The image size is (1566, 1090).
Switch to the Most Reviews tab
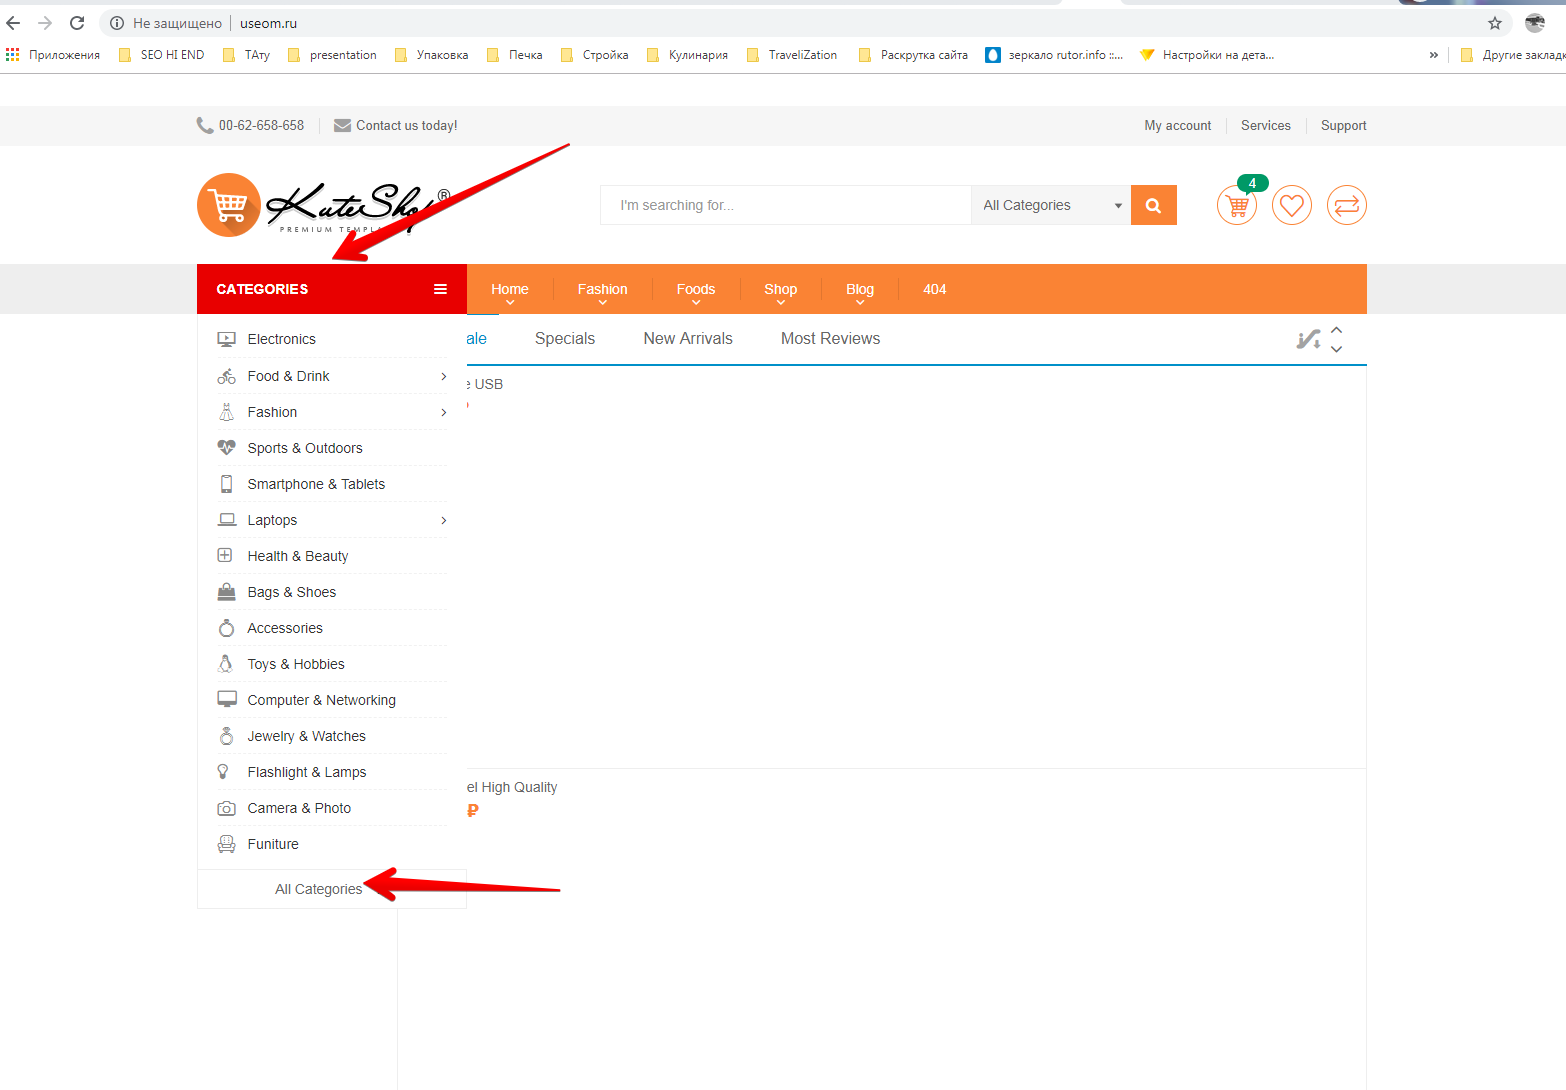[830, 339]
